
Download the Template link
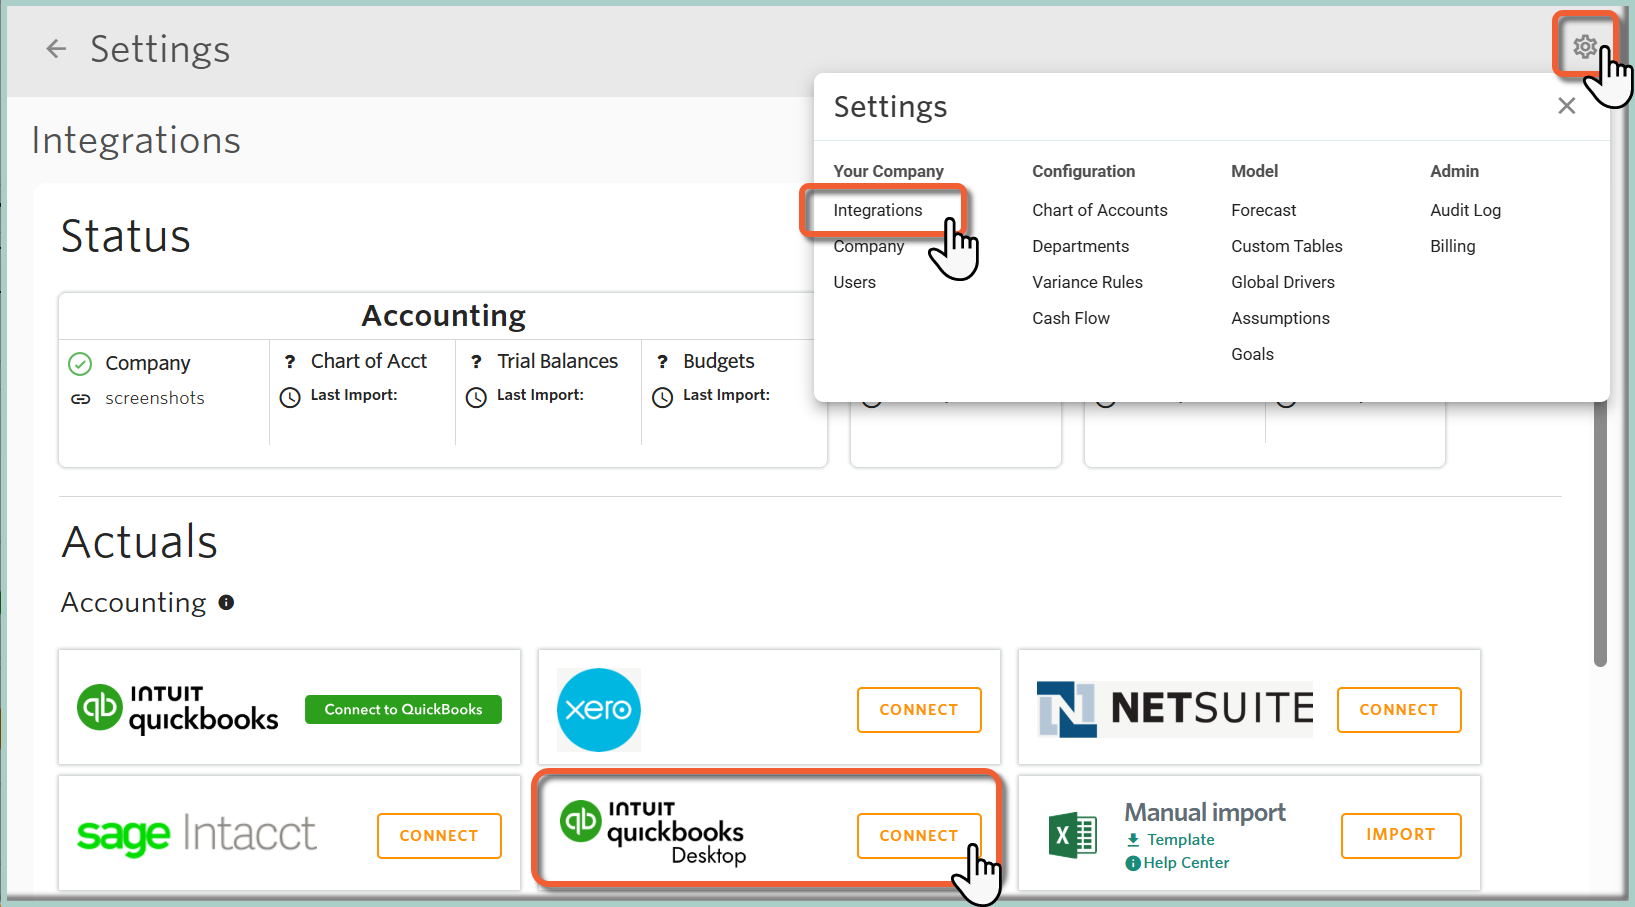1180,840
